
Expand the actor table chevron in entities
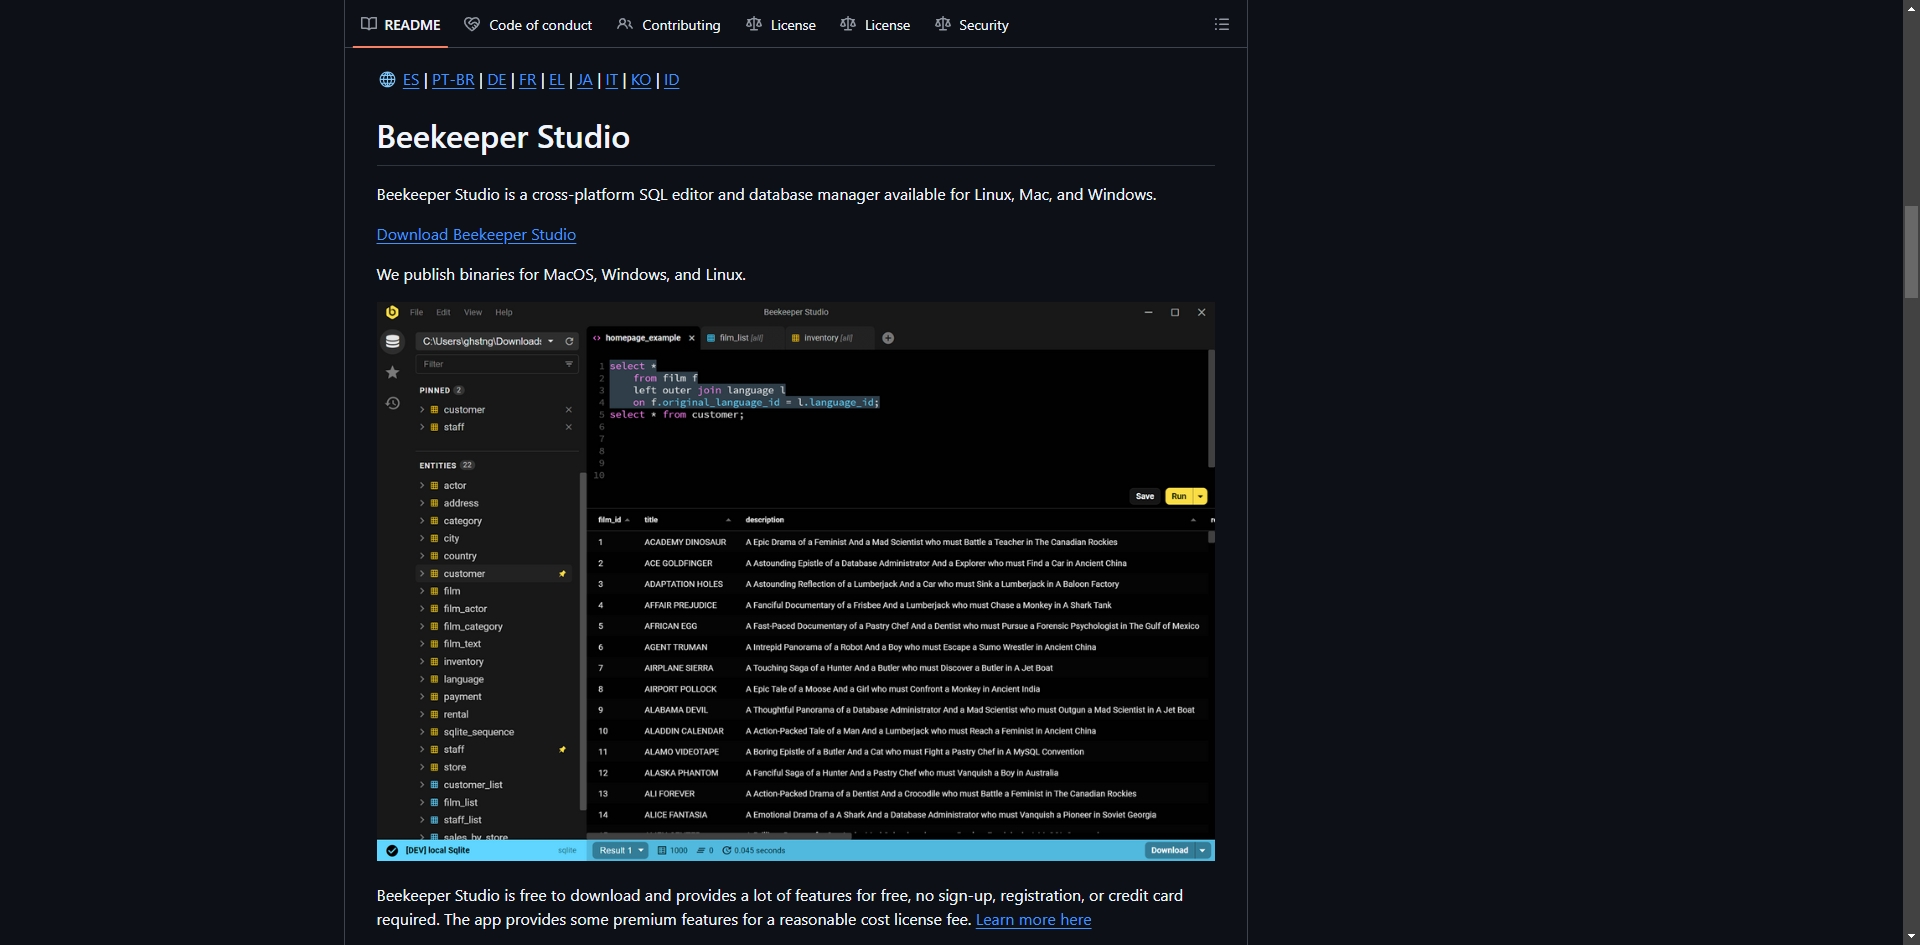point(422,486)
